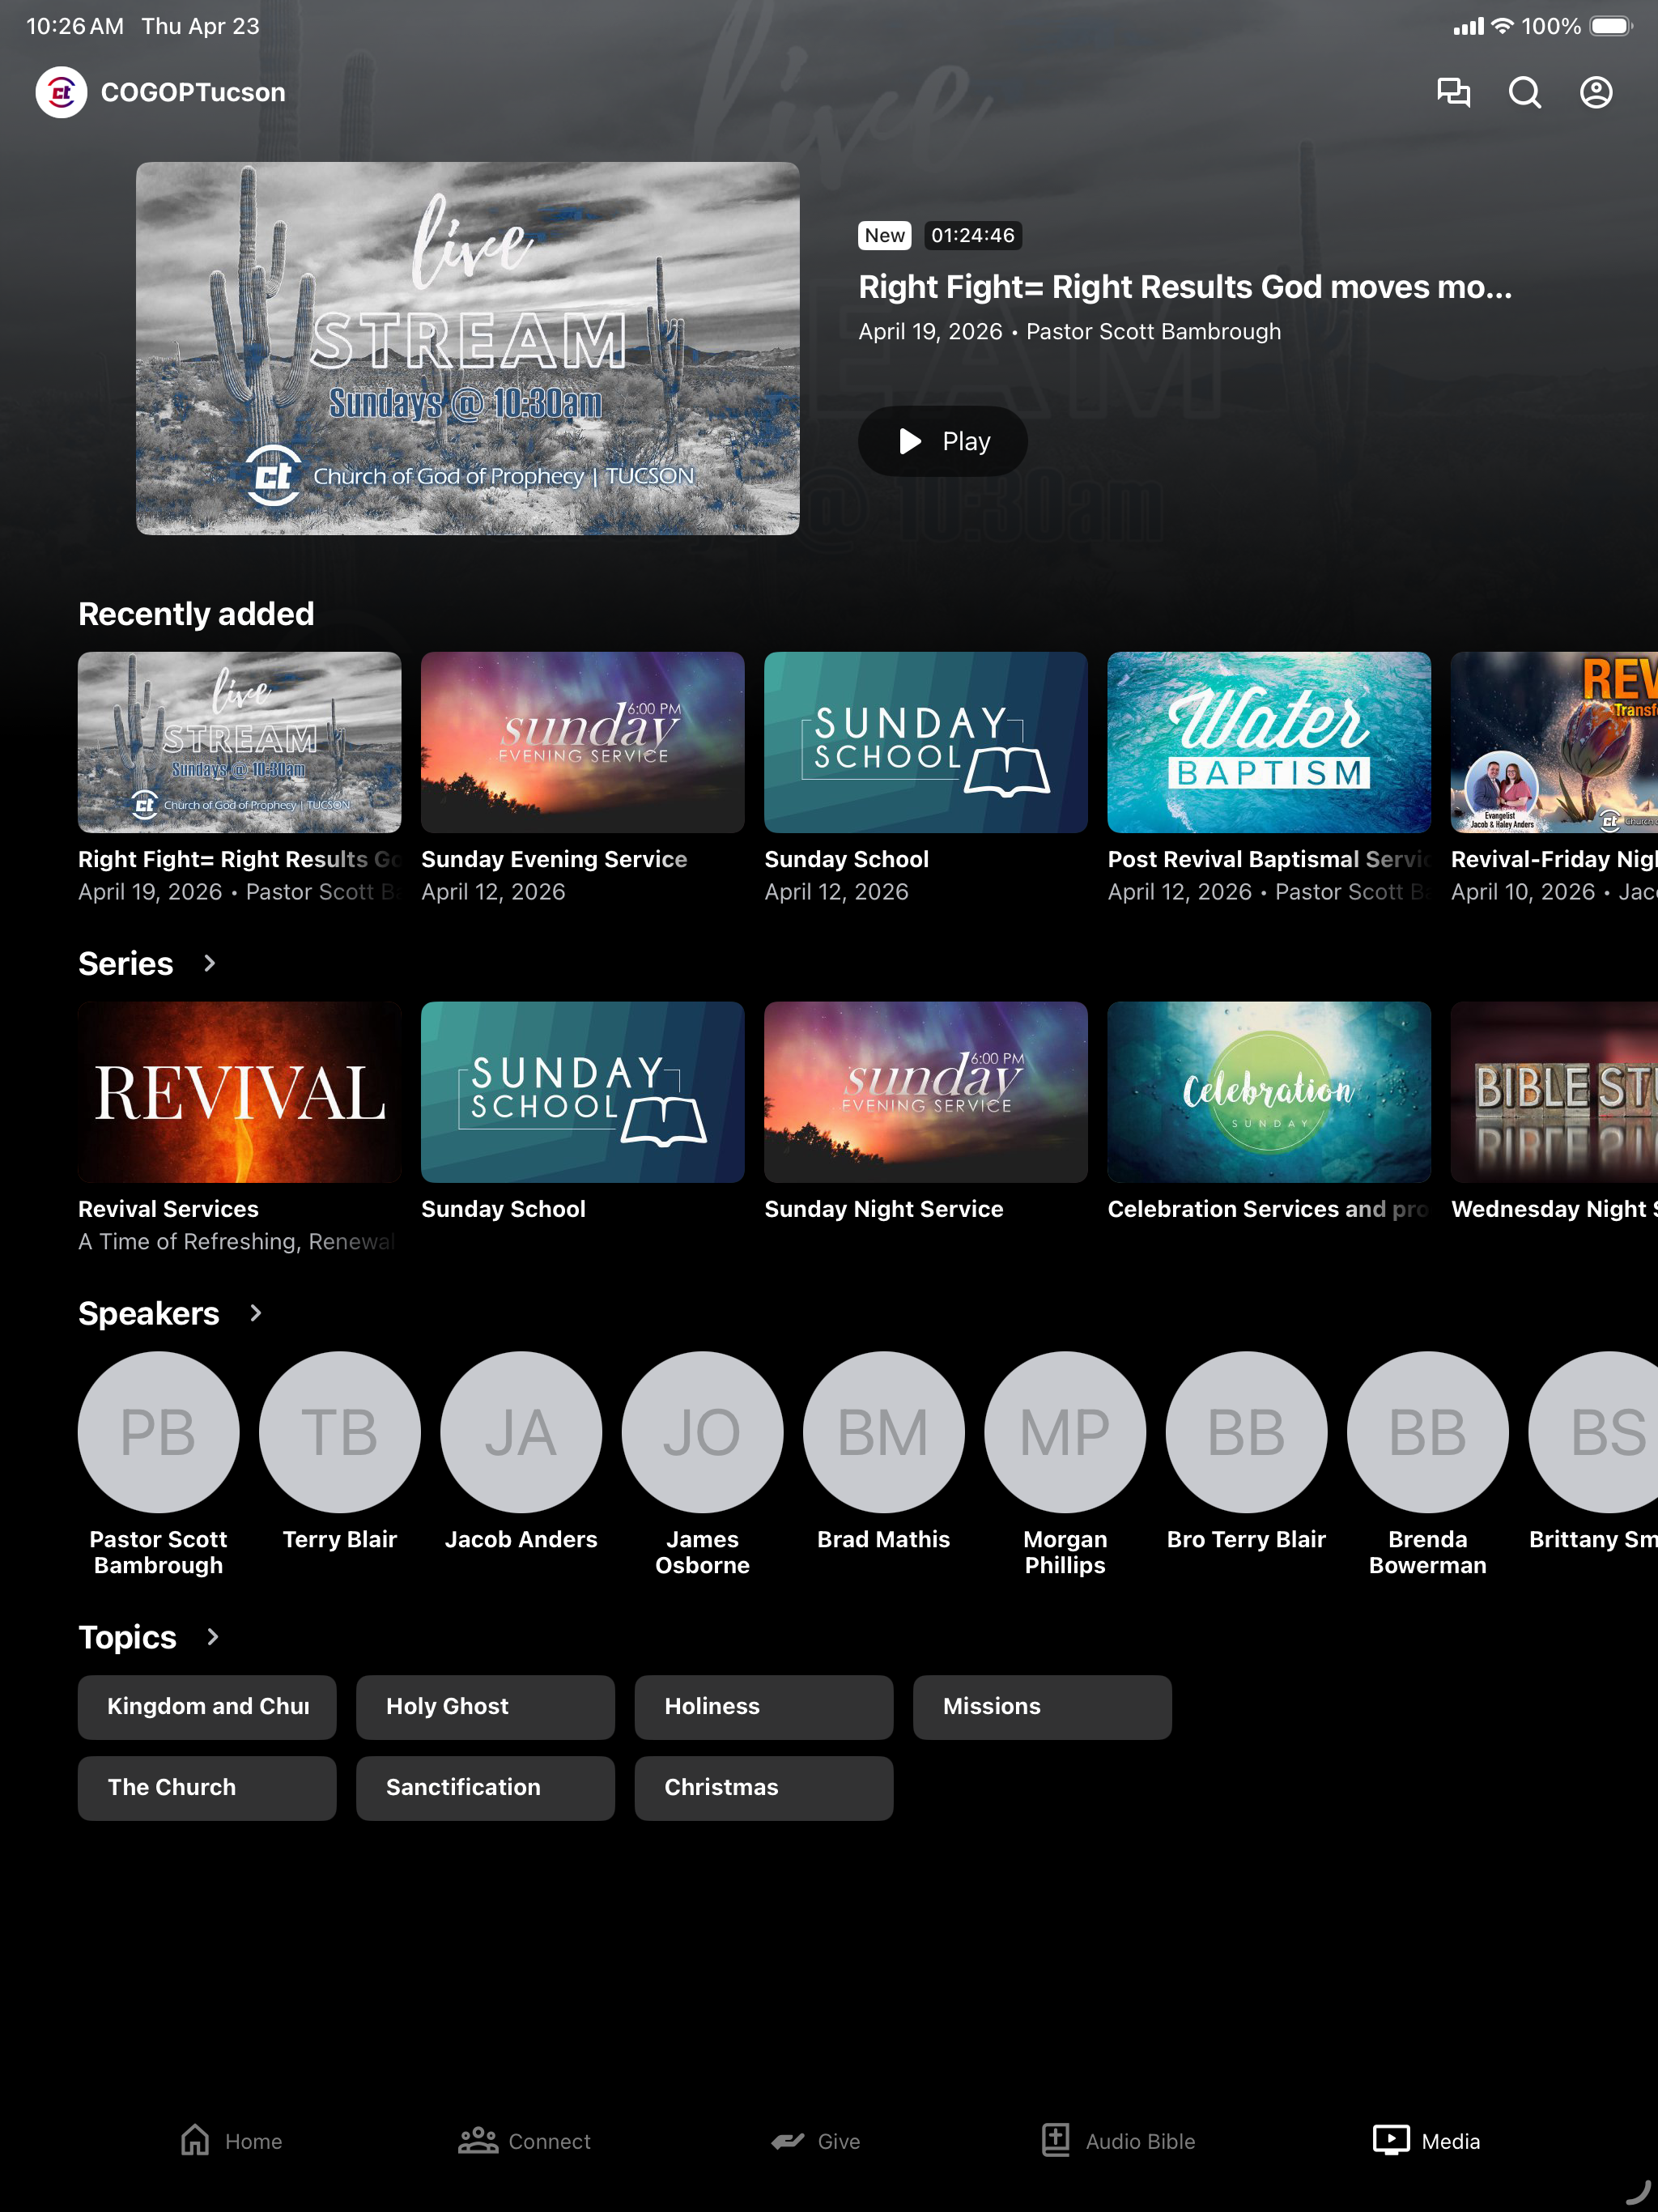Choose the Holy Ghost topic
The width and height of the screenshot is (1658, 2212).
click(x=485, y=1707)
